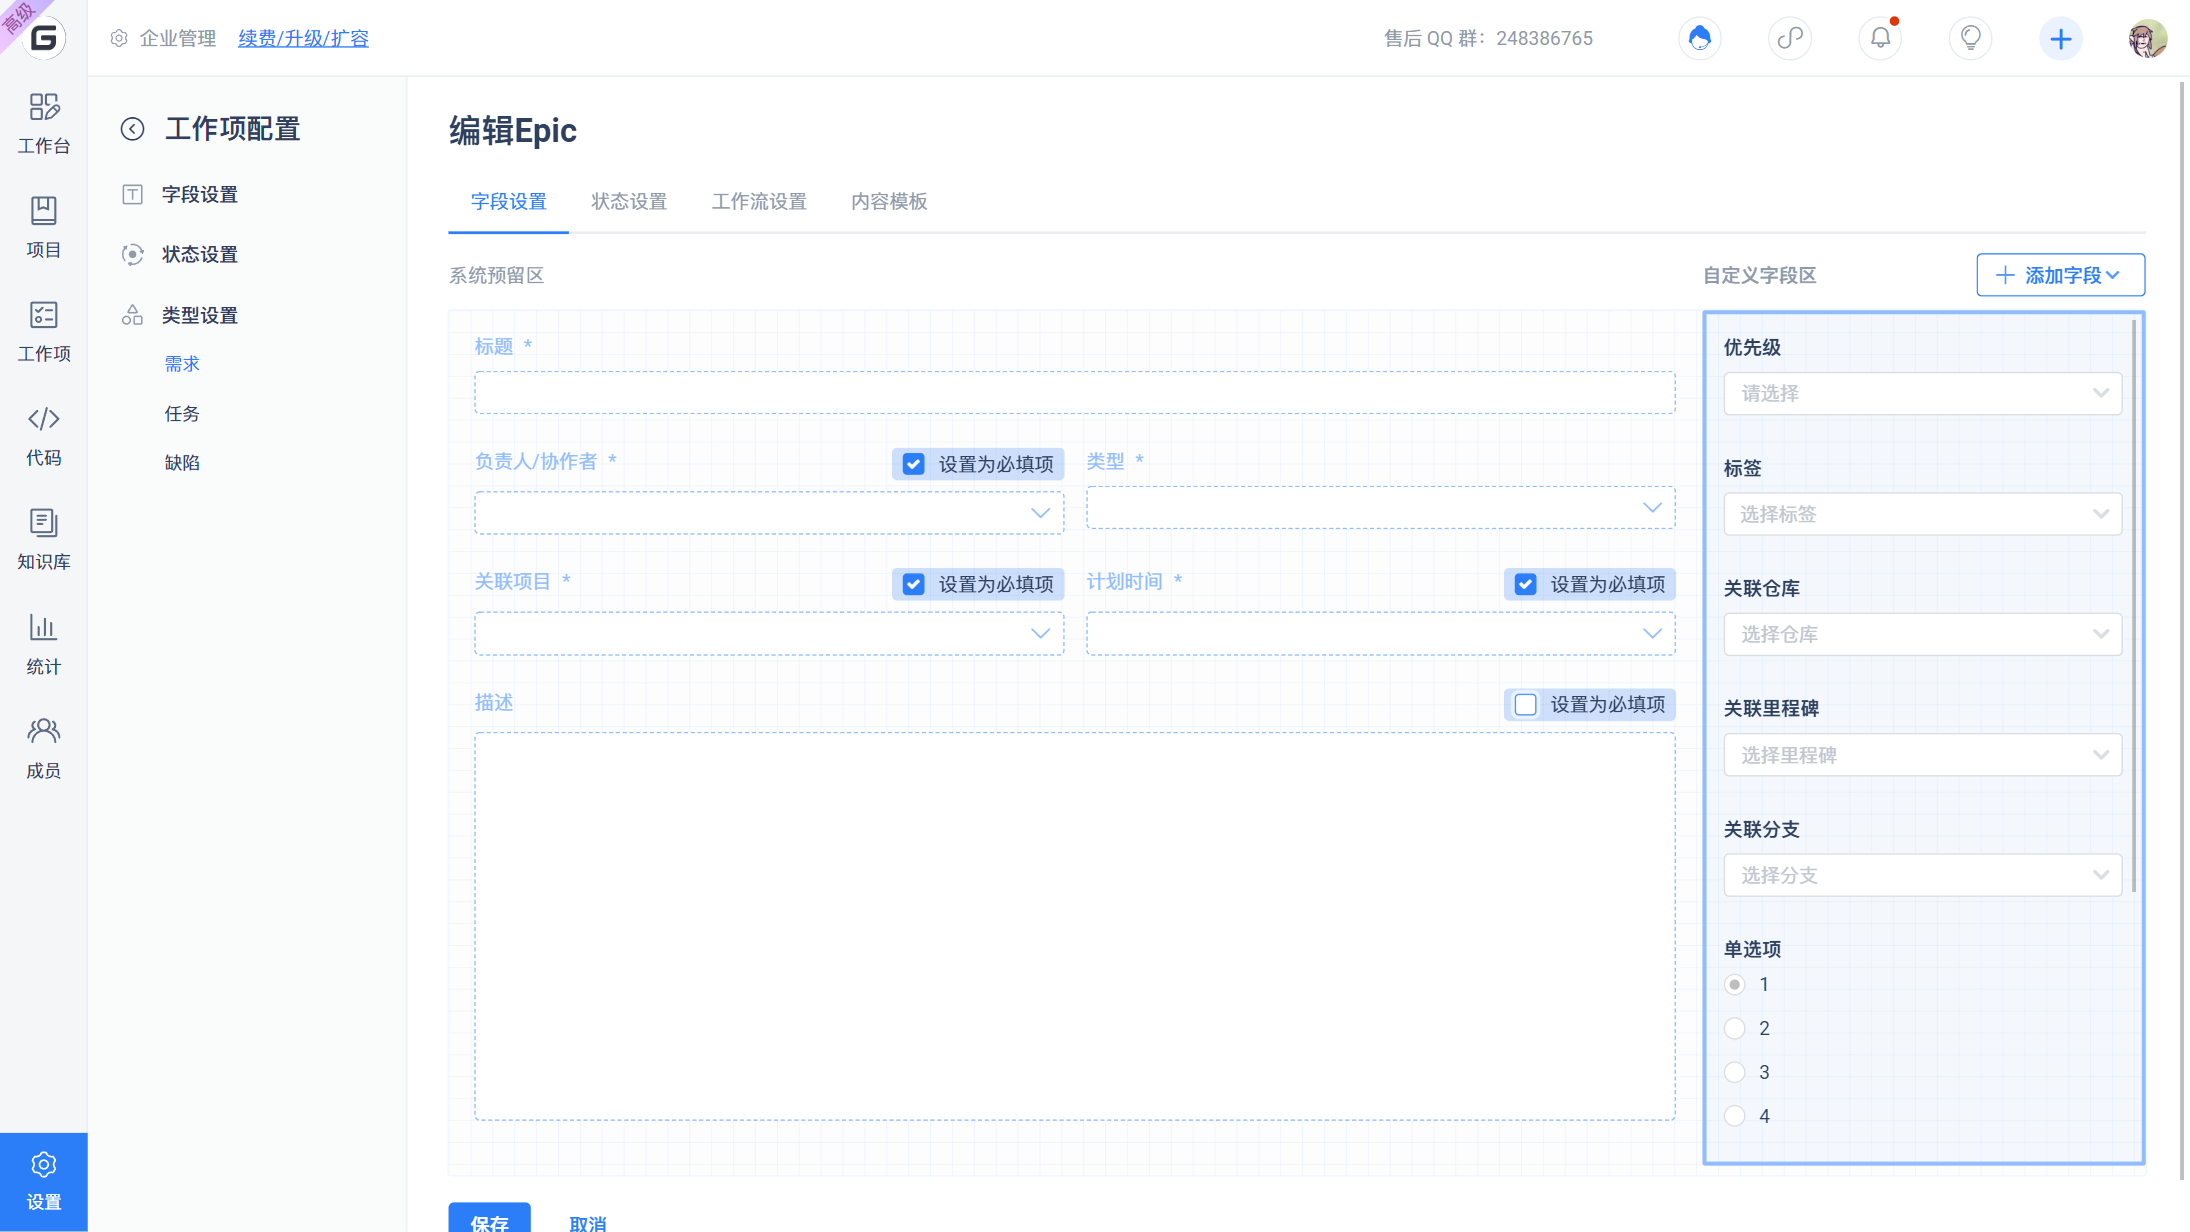Expand the 关联项目 dropdown
The image size is (2190, 1232).
(769, 634)
